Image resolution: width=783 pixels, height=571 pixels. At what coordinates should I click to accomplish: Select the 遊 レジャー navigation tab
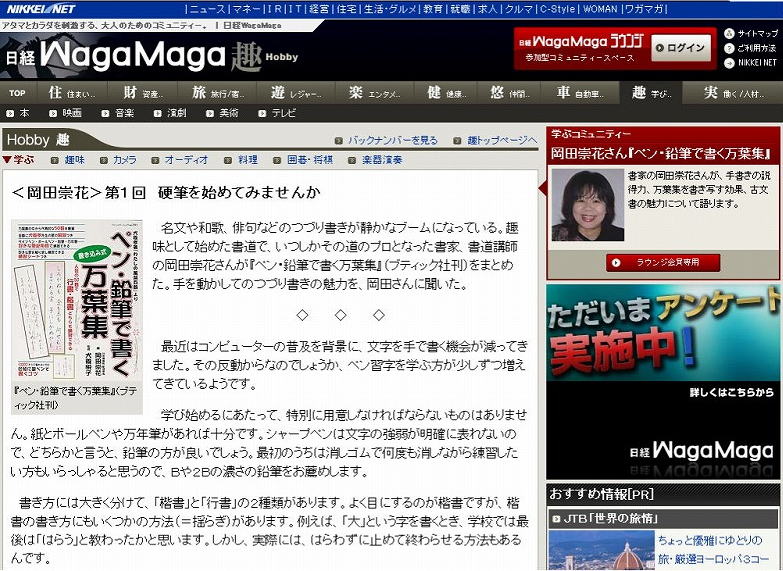coord(297,93)
